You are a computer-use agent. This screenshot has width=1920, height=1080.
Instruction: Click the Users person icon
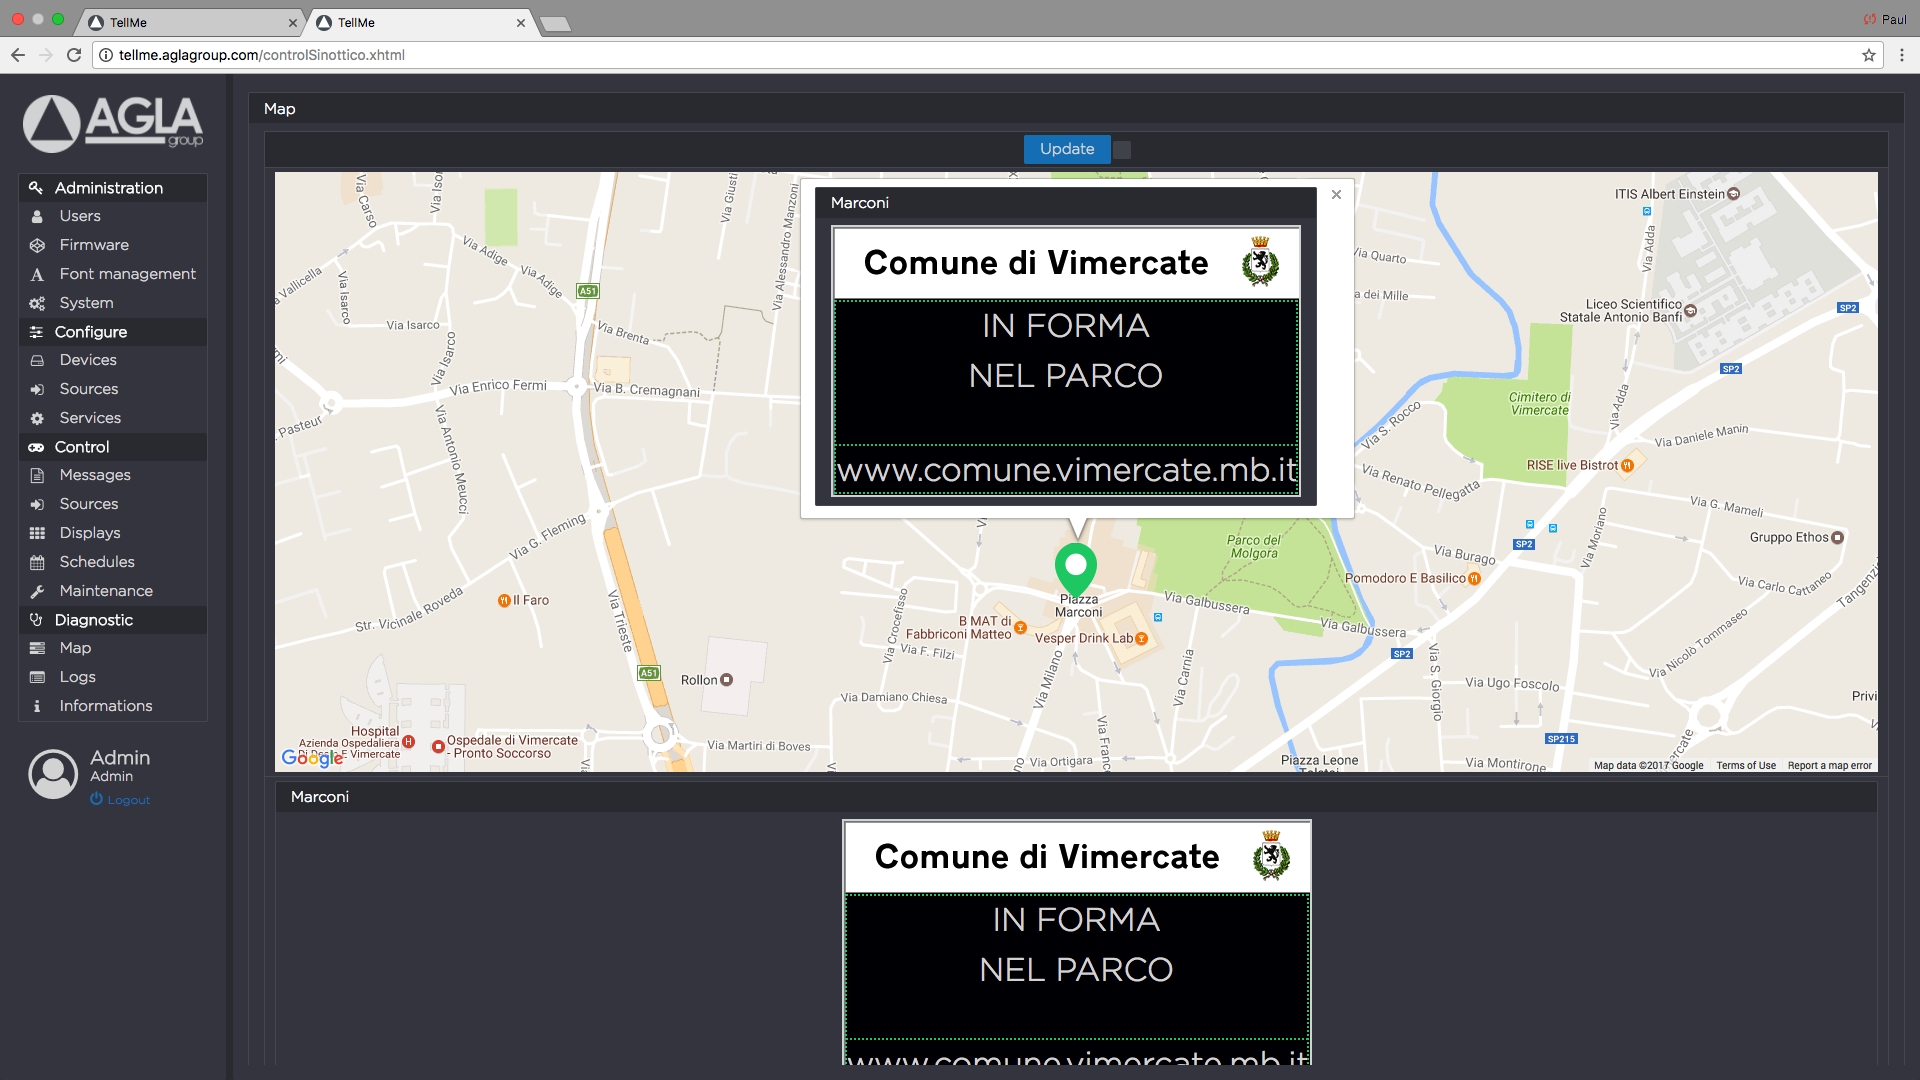point(37,216)
